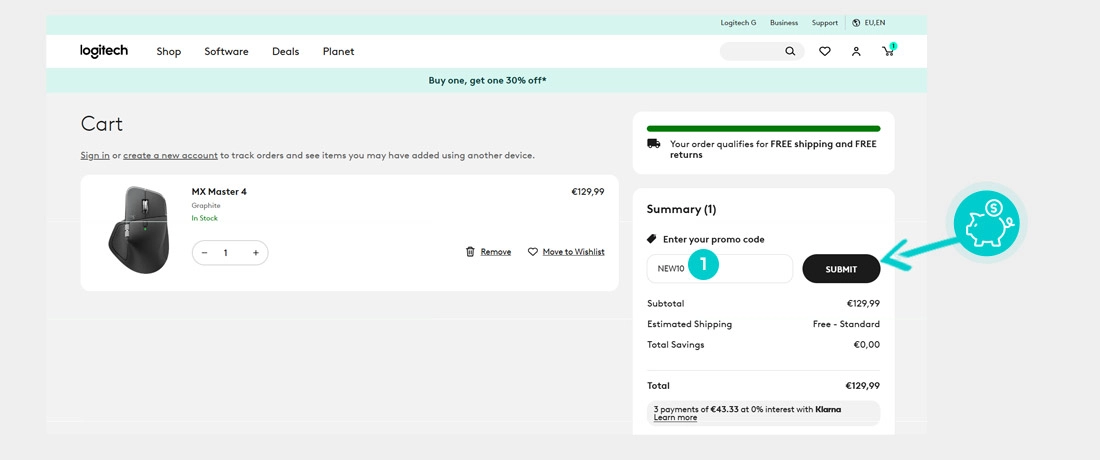
Task: Click the Buy one, get one 30% off banner
Action: coord(487,81)
